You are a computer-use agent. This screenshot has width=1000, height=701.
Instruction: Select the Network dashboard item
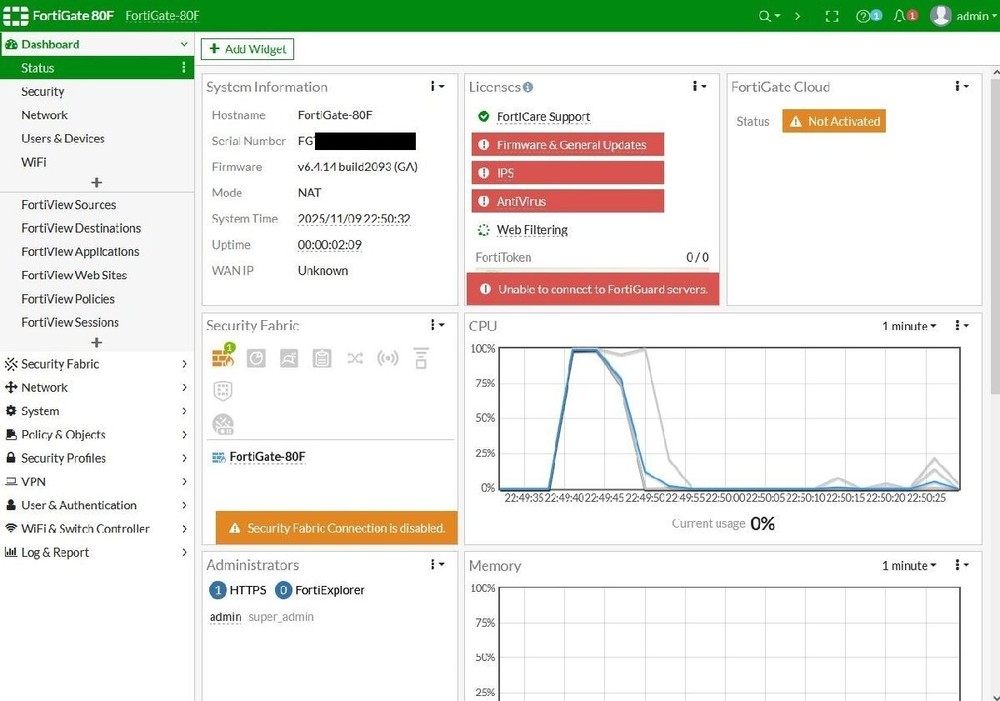[x=45, y=115]
